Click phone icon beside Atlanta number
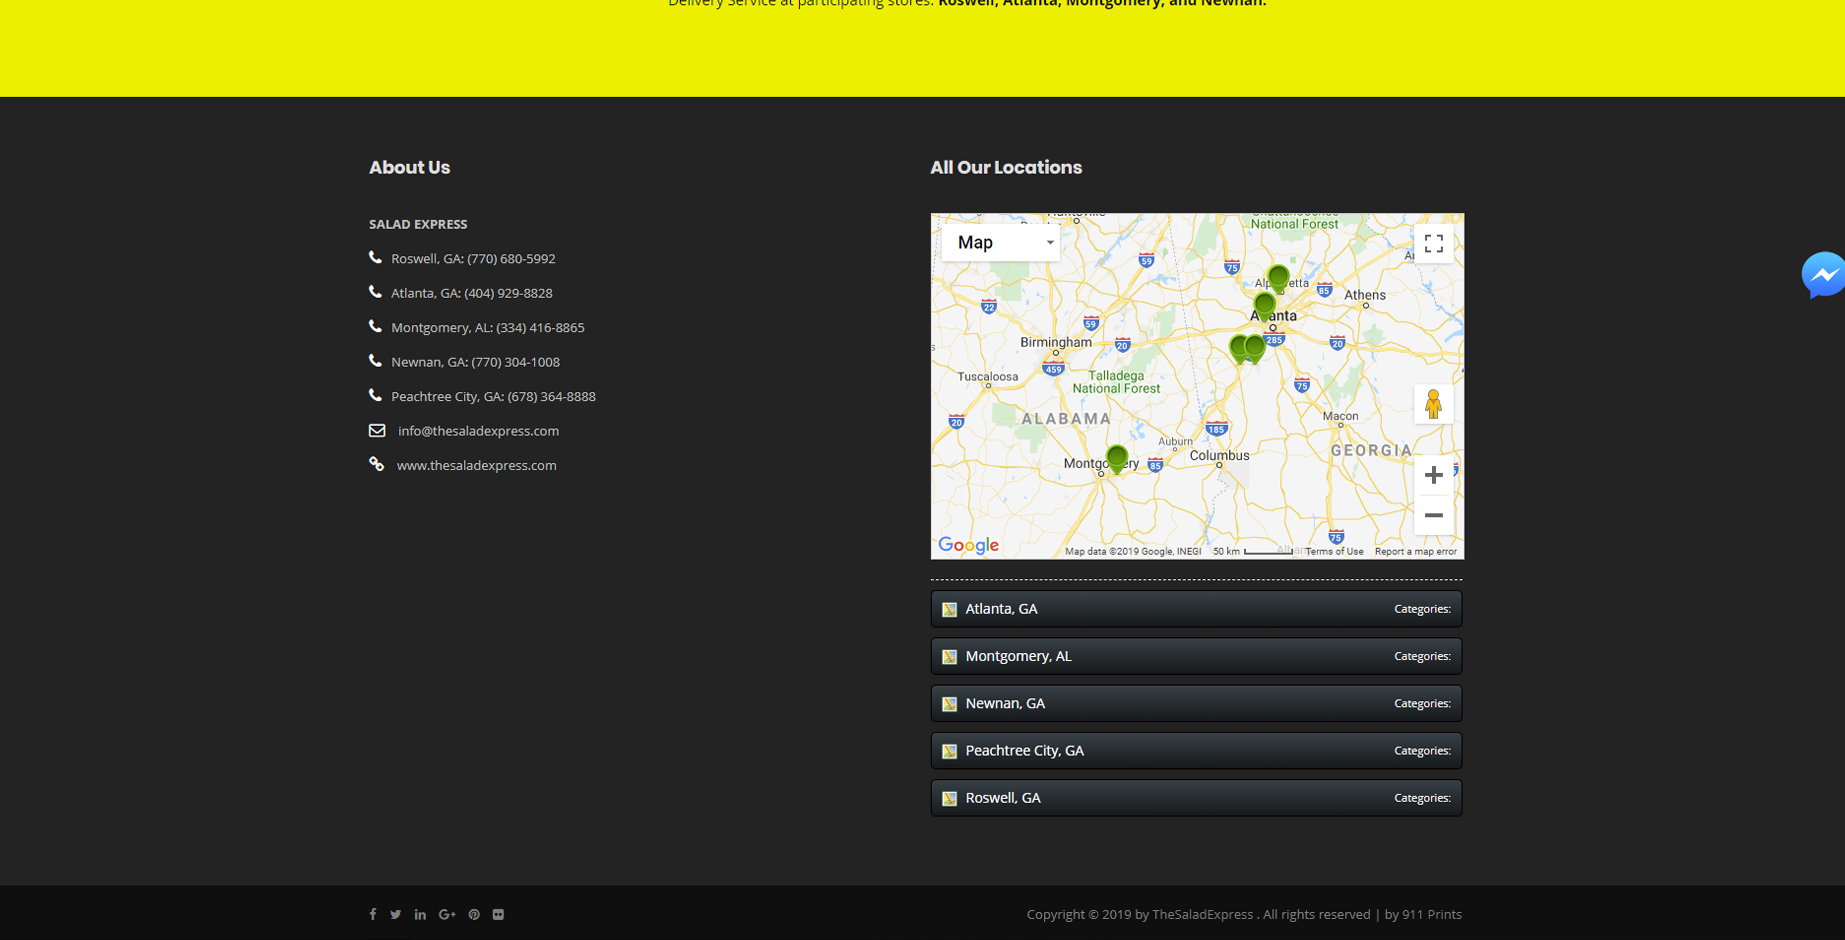The width and height of the screenshot is (1845, 940). pyautogui.click(x=376, y=292)
